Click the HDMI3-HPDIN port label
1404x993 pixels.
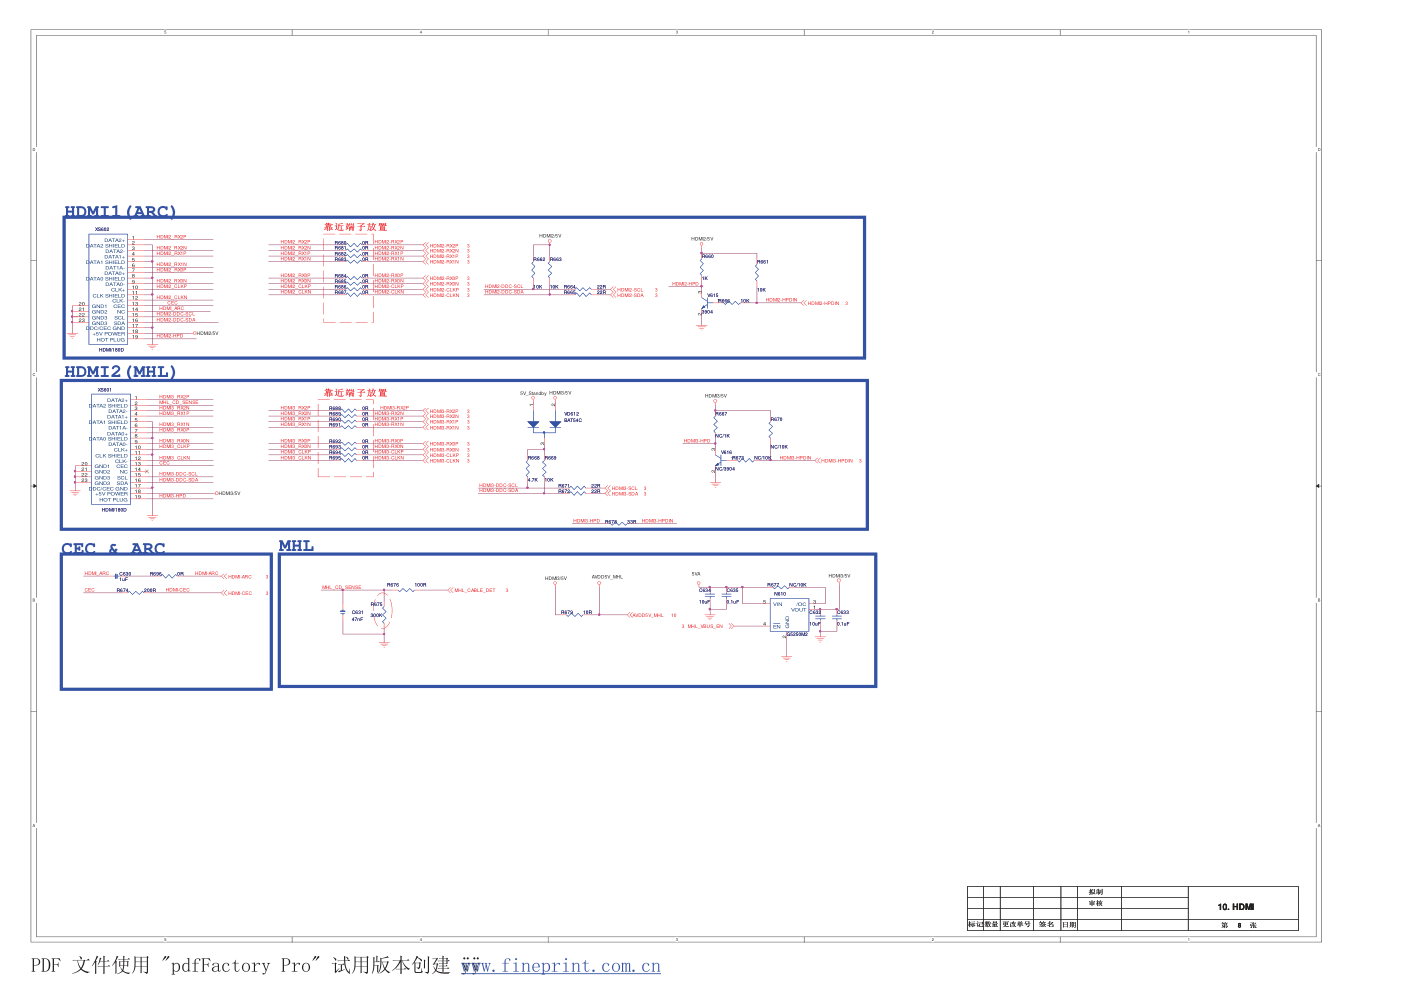[x=837, y=461]
